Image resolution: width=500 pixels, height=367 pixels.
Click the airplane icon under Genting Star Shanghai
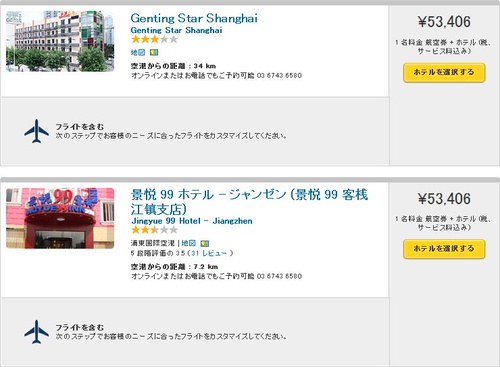coord(36,131)
